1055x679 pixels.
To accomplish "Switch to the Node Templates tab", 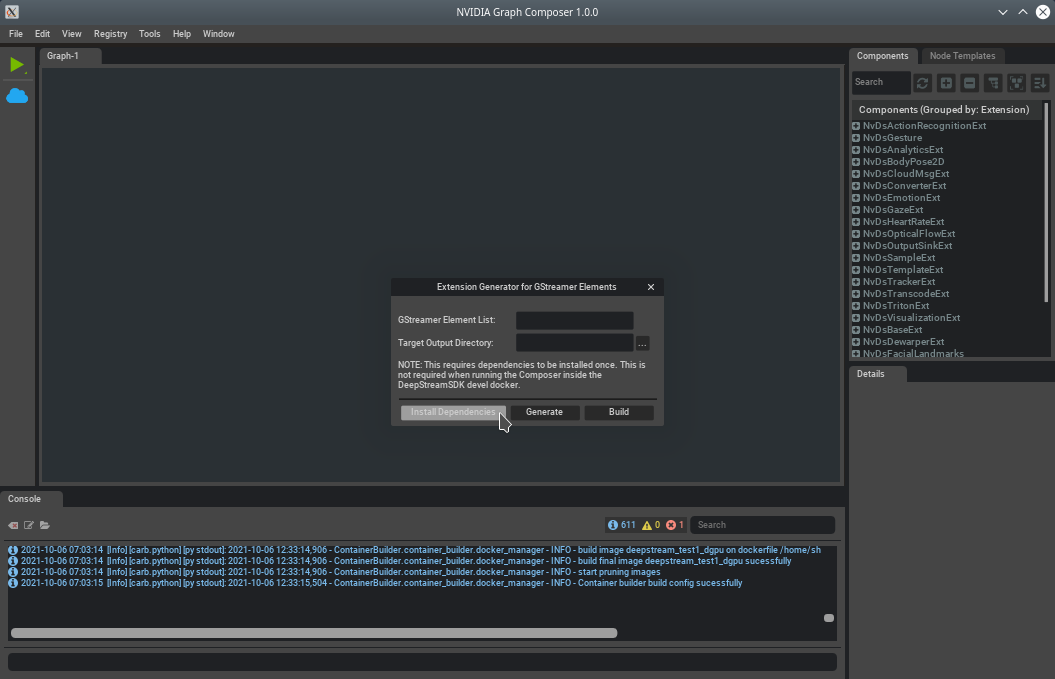I will point(961,56).
